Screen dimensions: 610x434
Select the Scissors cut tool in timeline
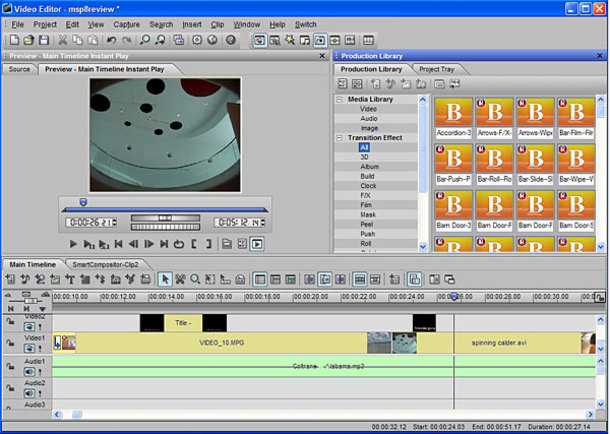[180, 279]
